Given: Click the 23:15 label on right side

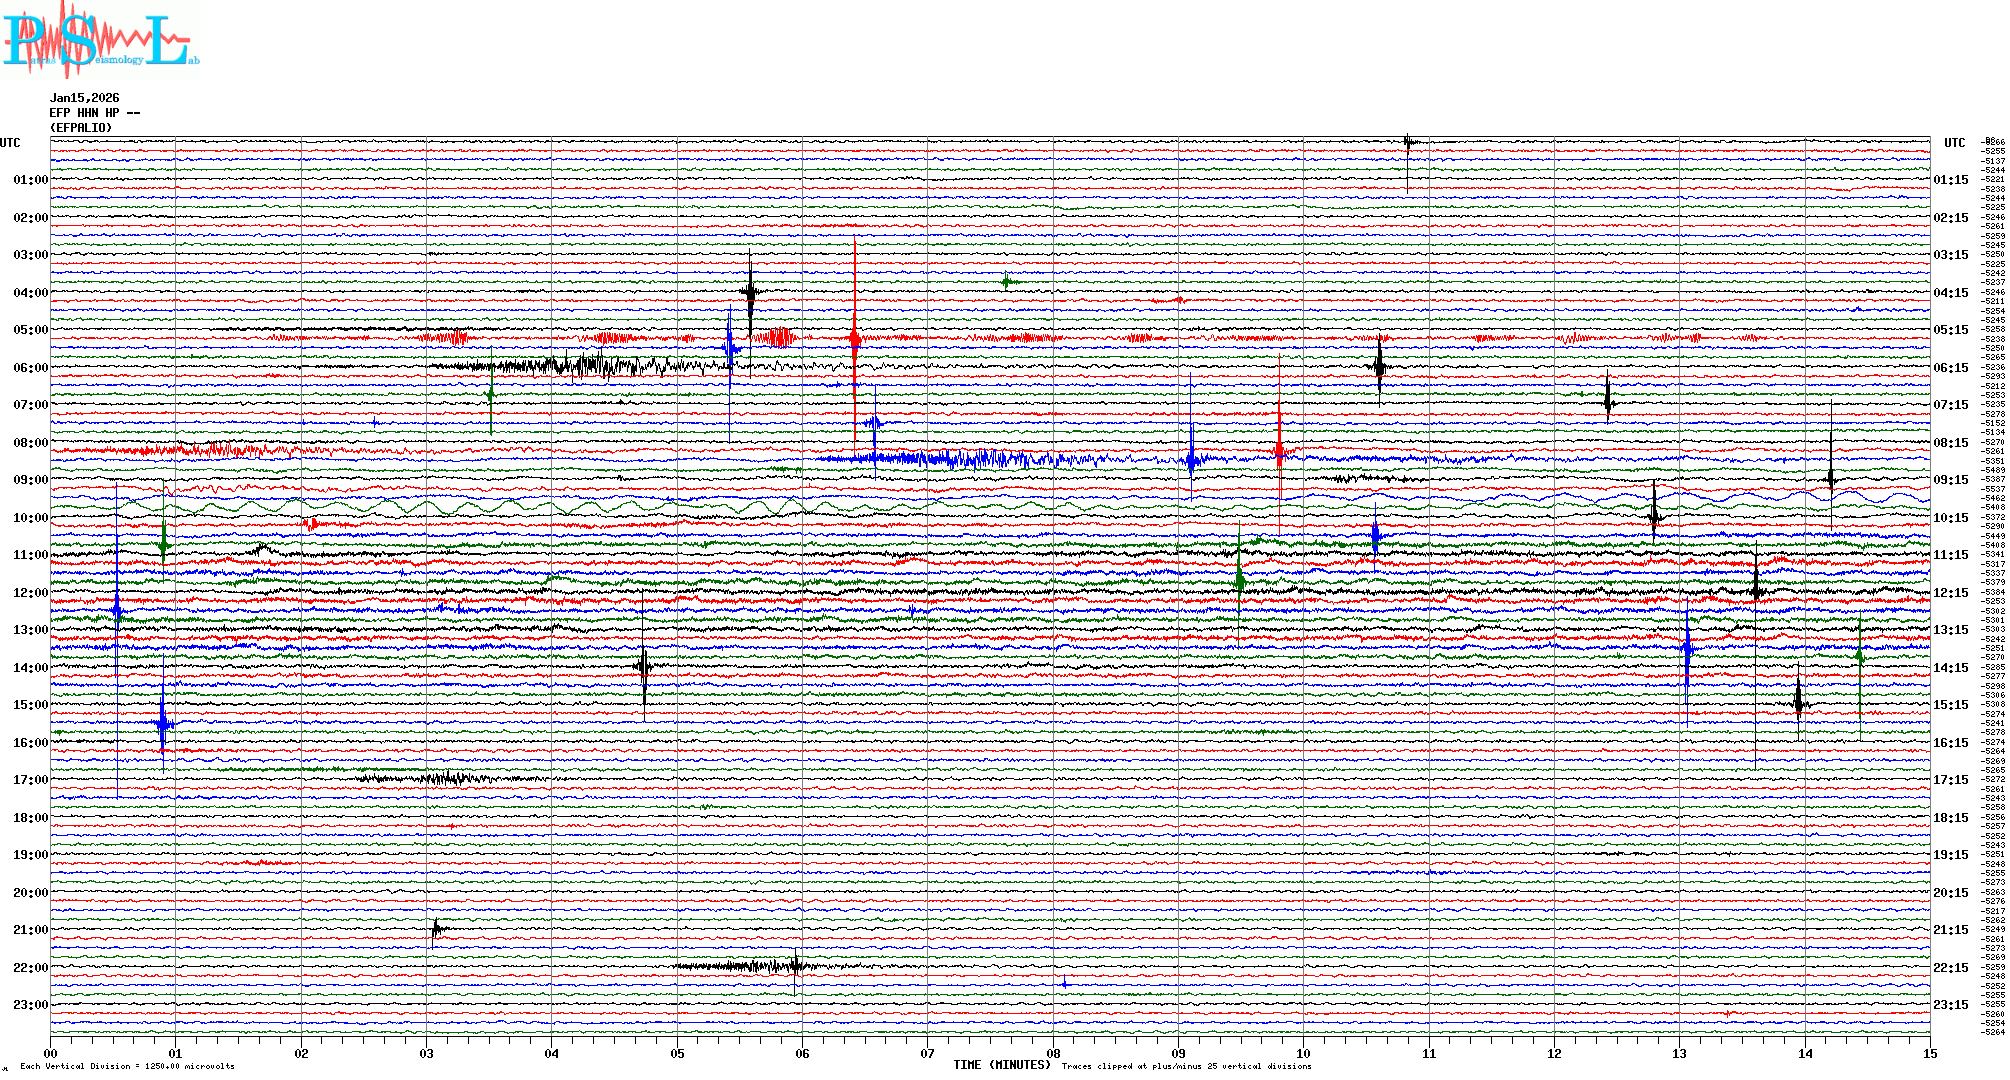Looking at the screenshot, I should pyautogui.click(x=1950, y=1005).
